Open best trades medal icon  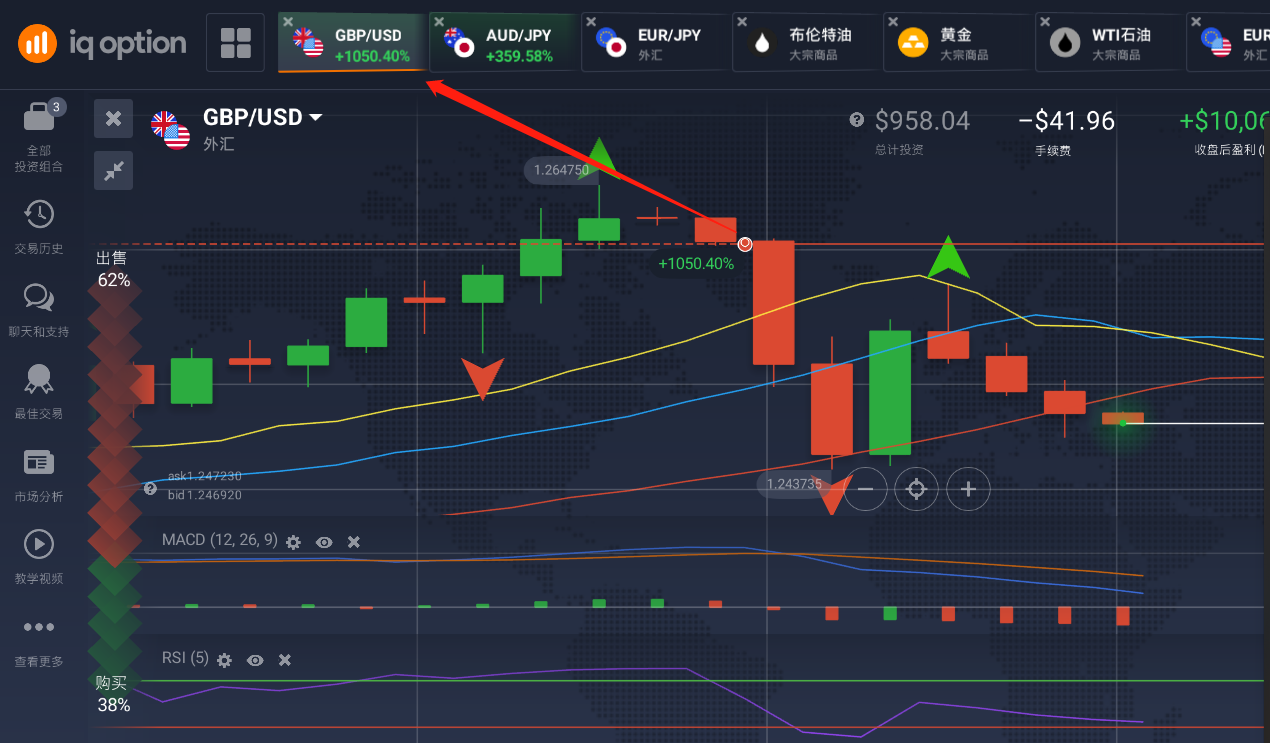coord(39,379)
